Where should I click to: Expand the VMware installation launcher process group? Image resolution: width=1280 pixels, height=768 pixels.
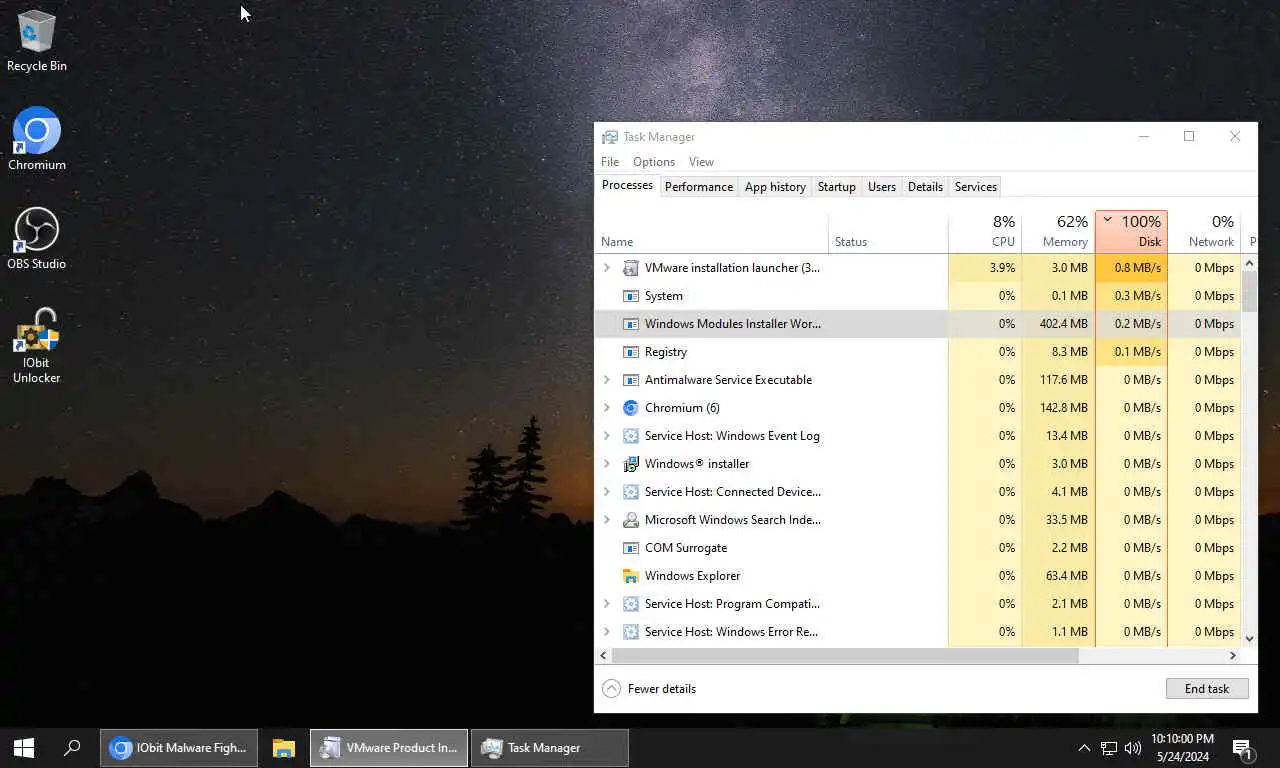(x=606, y=268)
